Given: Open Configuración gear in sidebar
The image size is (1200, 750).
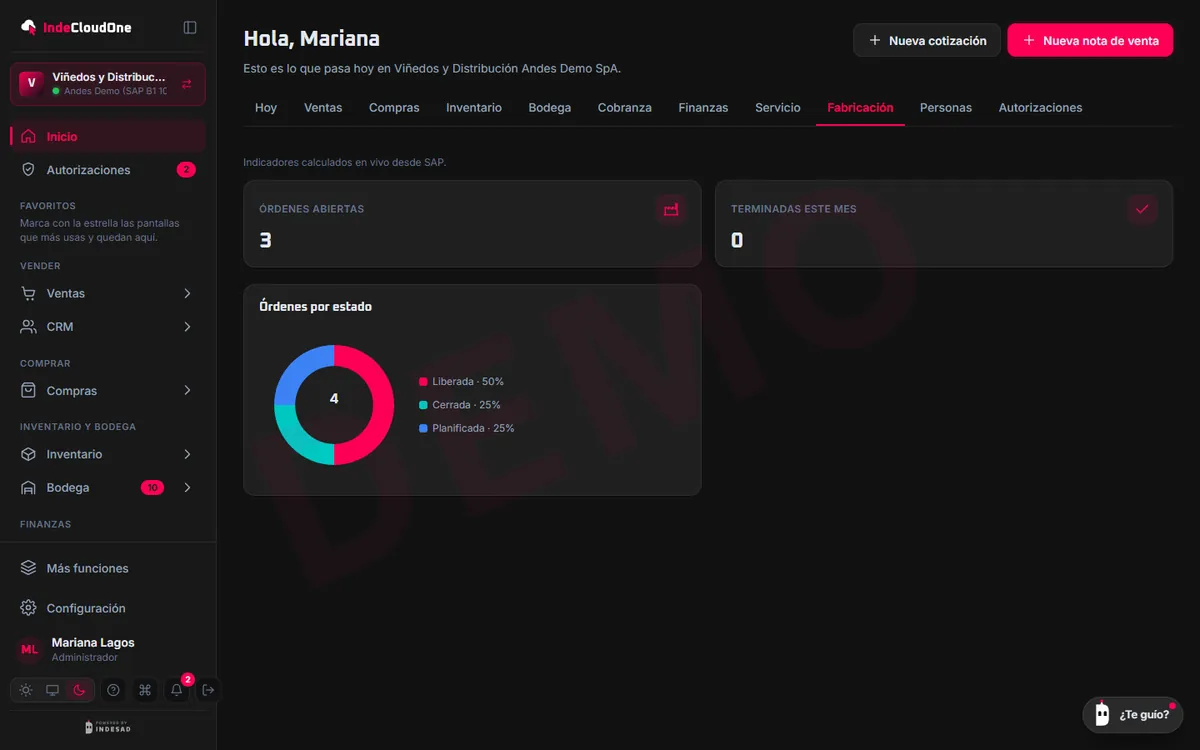Looking at the screenshot, I should [x=29, y=608].
